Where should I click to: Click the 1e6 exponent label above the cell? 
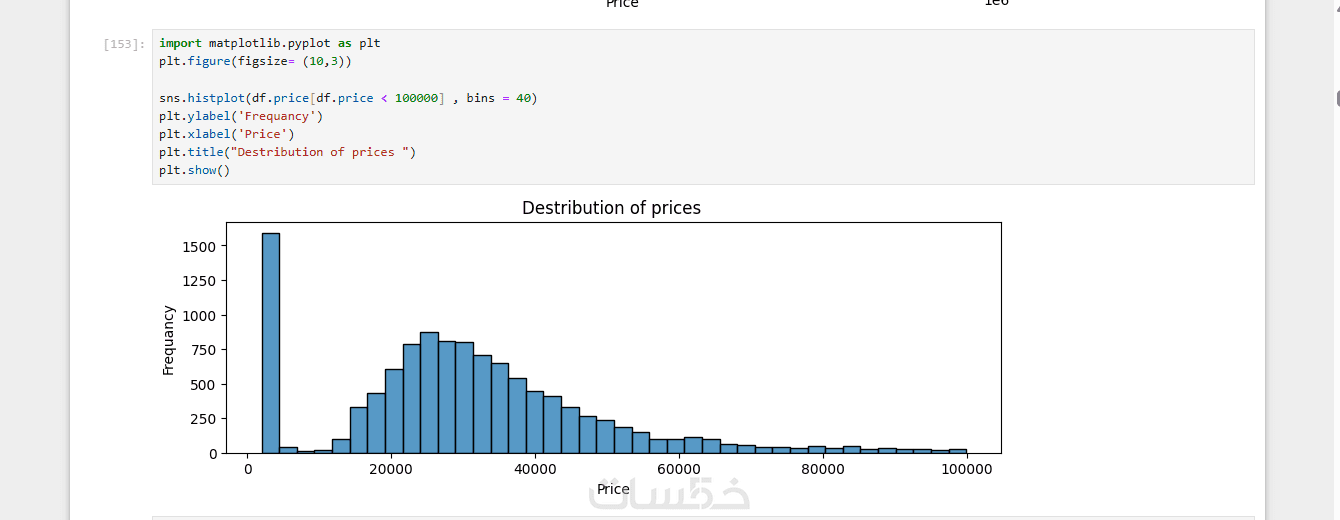996,3
